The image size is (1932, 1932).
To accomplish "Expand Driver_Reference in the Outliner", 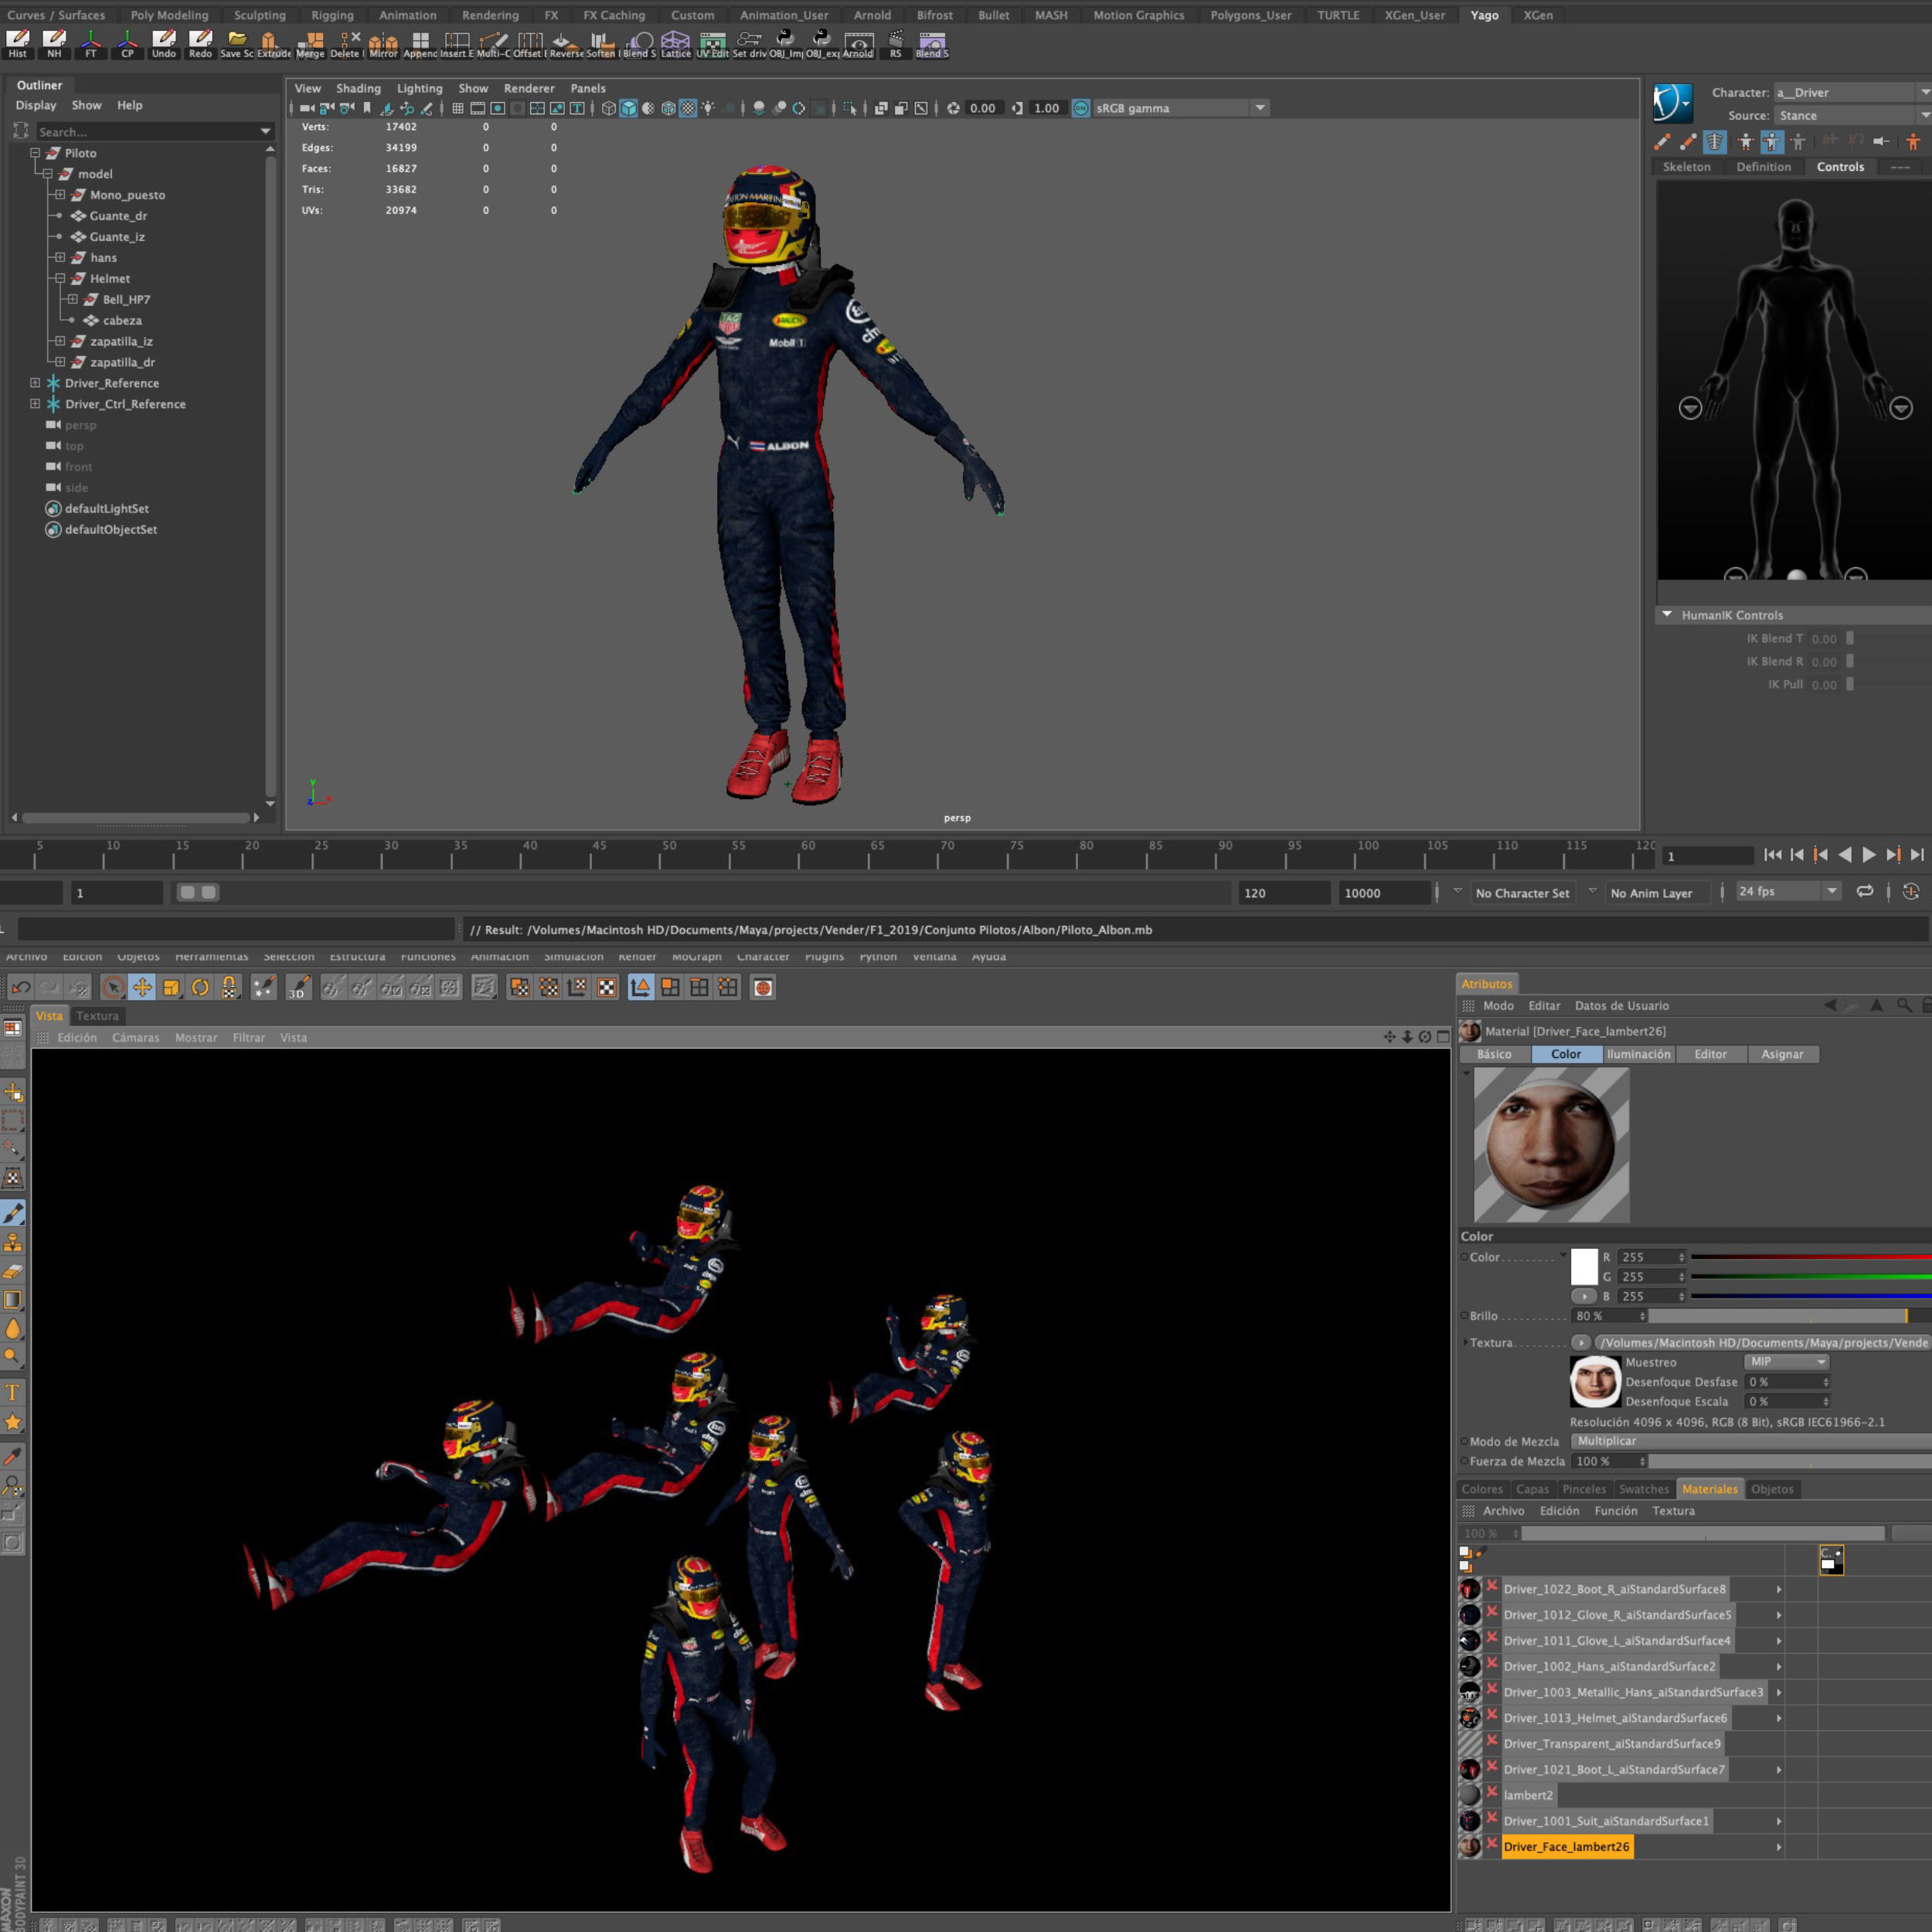I will click(35, 383).
